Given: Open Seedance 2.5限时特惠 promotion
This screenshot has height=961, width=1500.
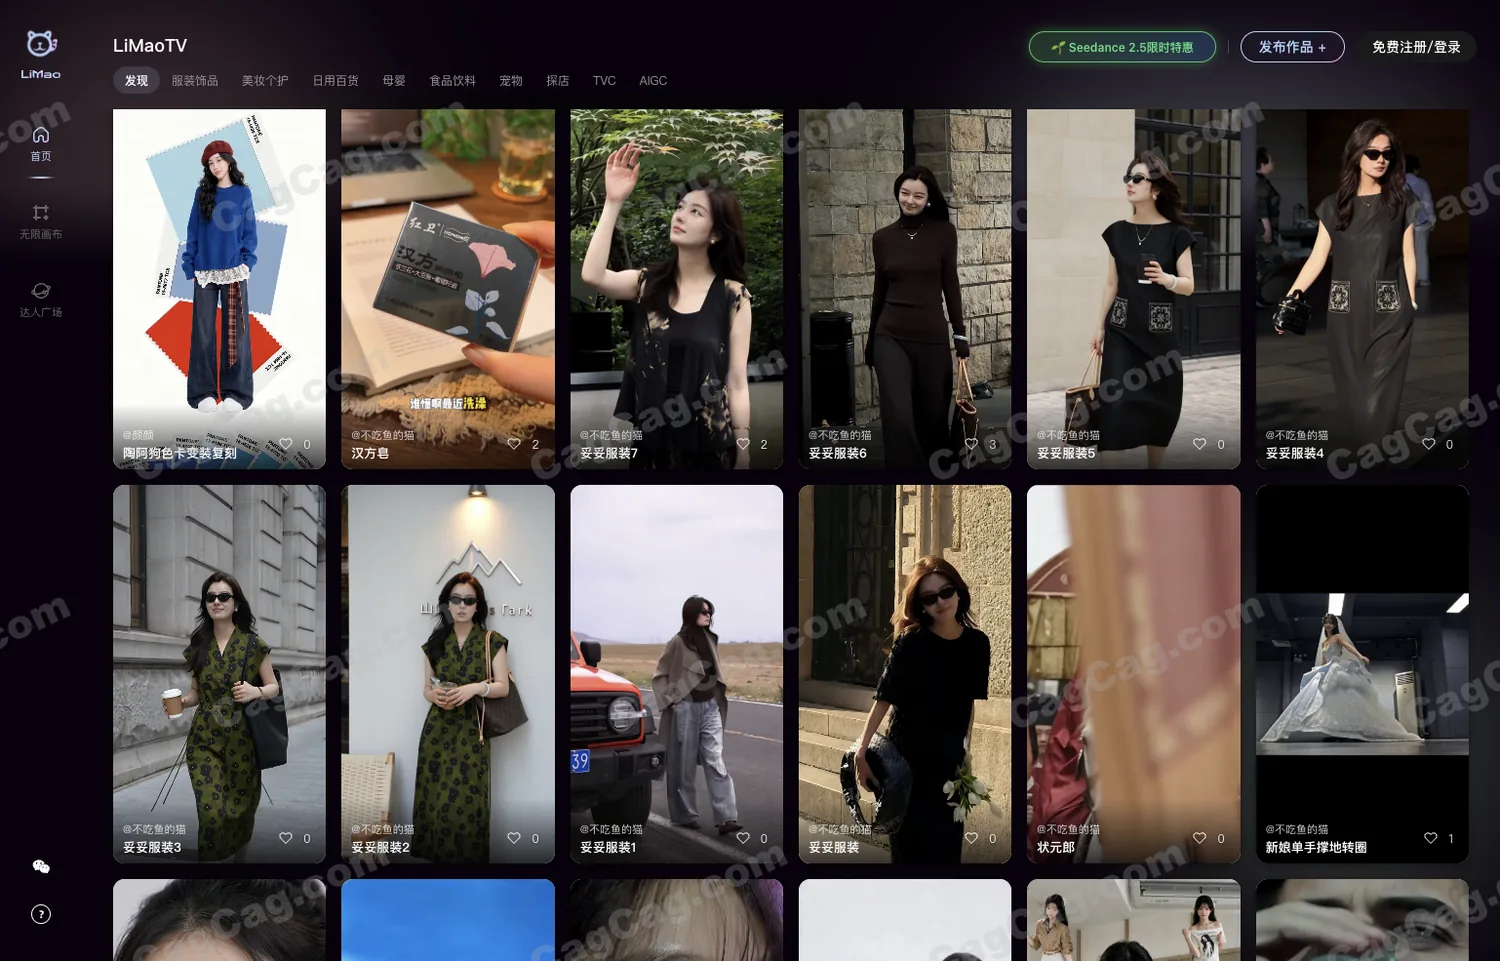Looking at the screenshot, I should pos(1122,47).
